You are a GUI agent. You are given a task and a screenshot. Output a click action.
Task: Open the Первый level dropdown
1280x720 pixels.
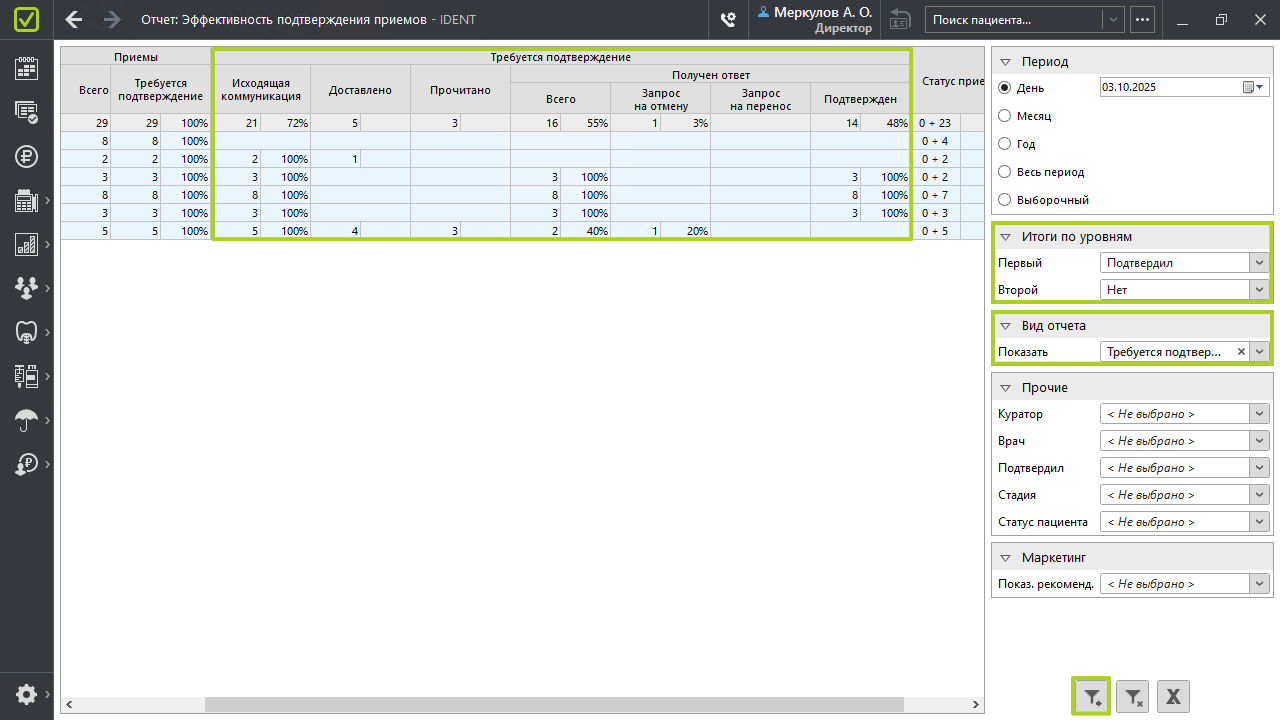click(x=1258, y=263)
